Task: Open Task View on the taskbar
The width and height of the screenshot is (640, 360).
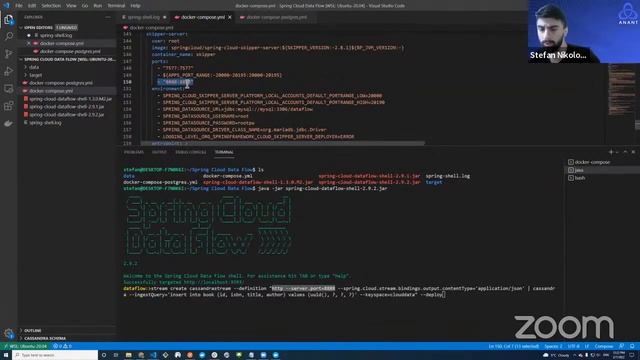Action: click(116, 355)
